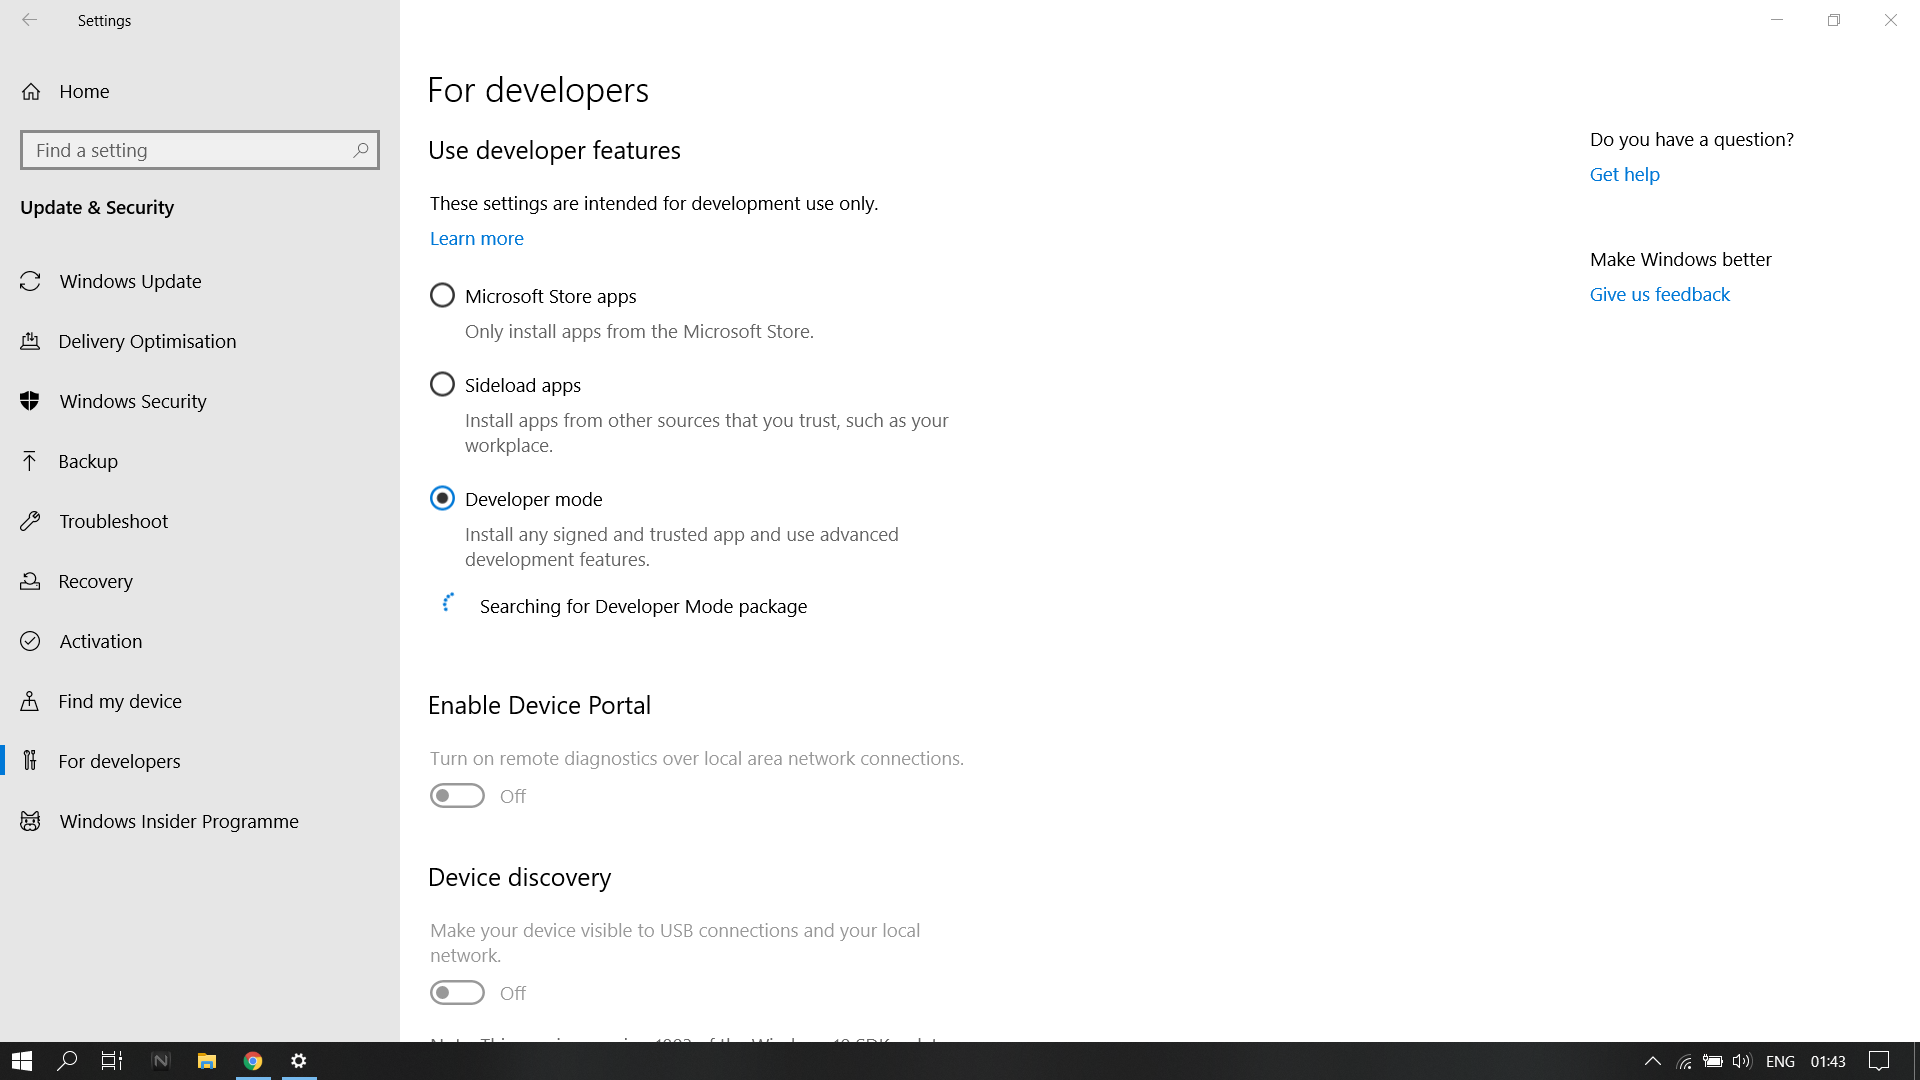Go to Delivery Optimisation section
This screenshot has height=1080, width=1920.
point(200,341)
